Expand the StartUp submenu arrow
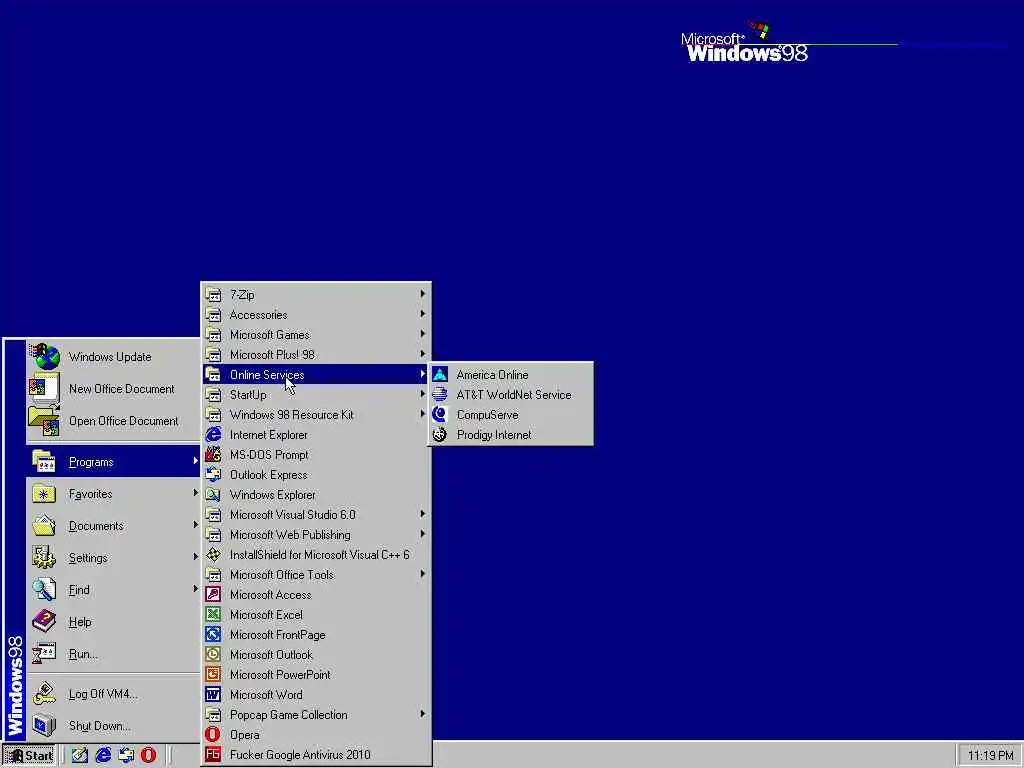The image size is (1024, 768). [423, 394]
